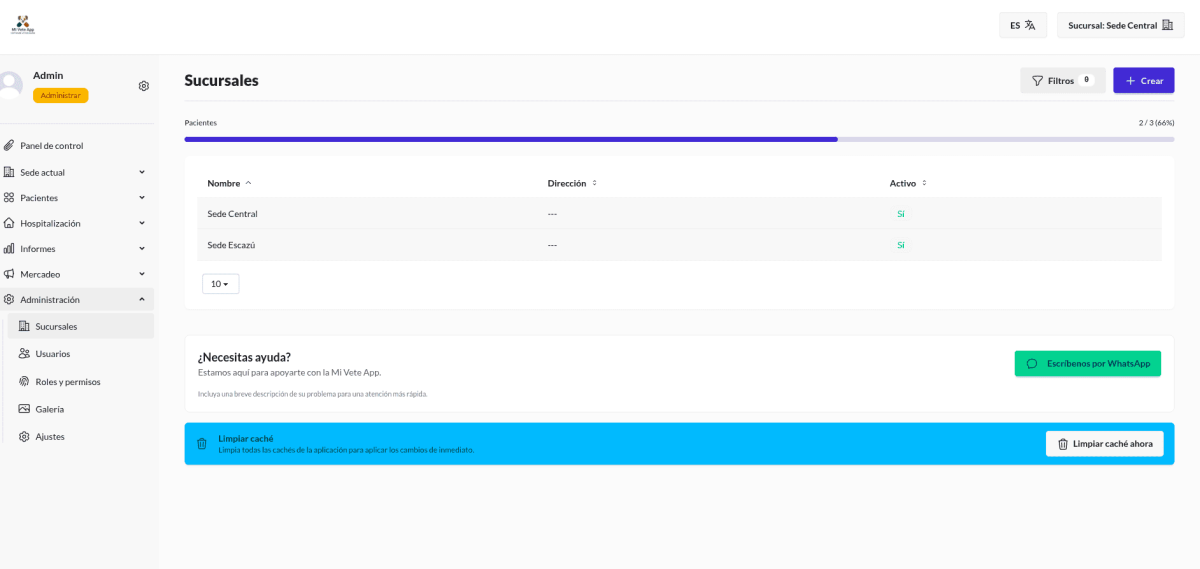Open the ES language switcher
Viewport: 1200px width, 569px height.
pyautogui.click(x=1022, y=25)
